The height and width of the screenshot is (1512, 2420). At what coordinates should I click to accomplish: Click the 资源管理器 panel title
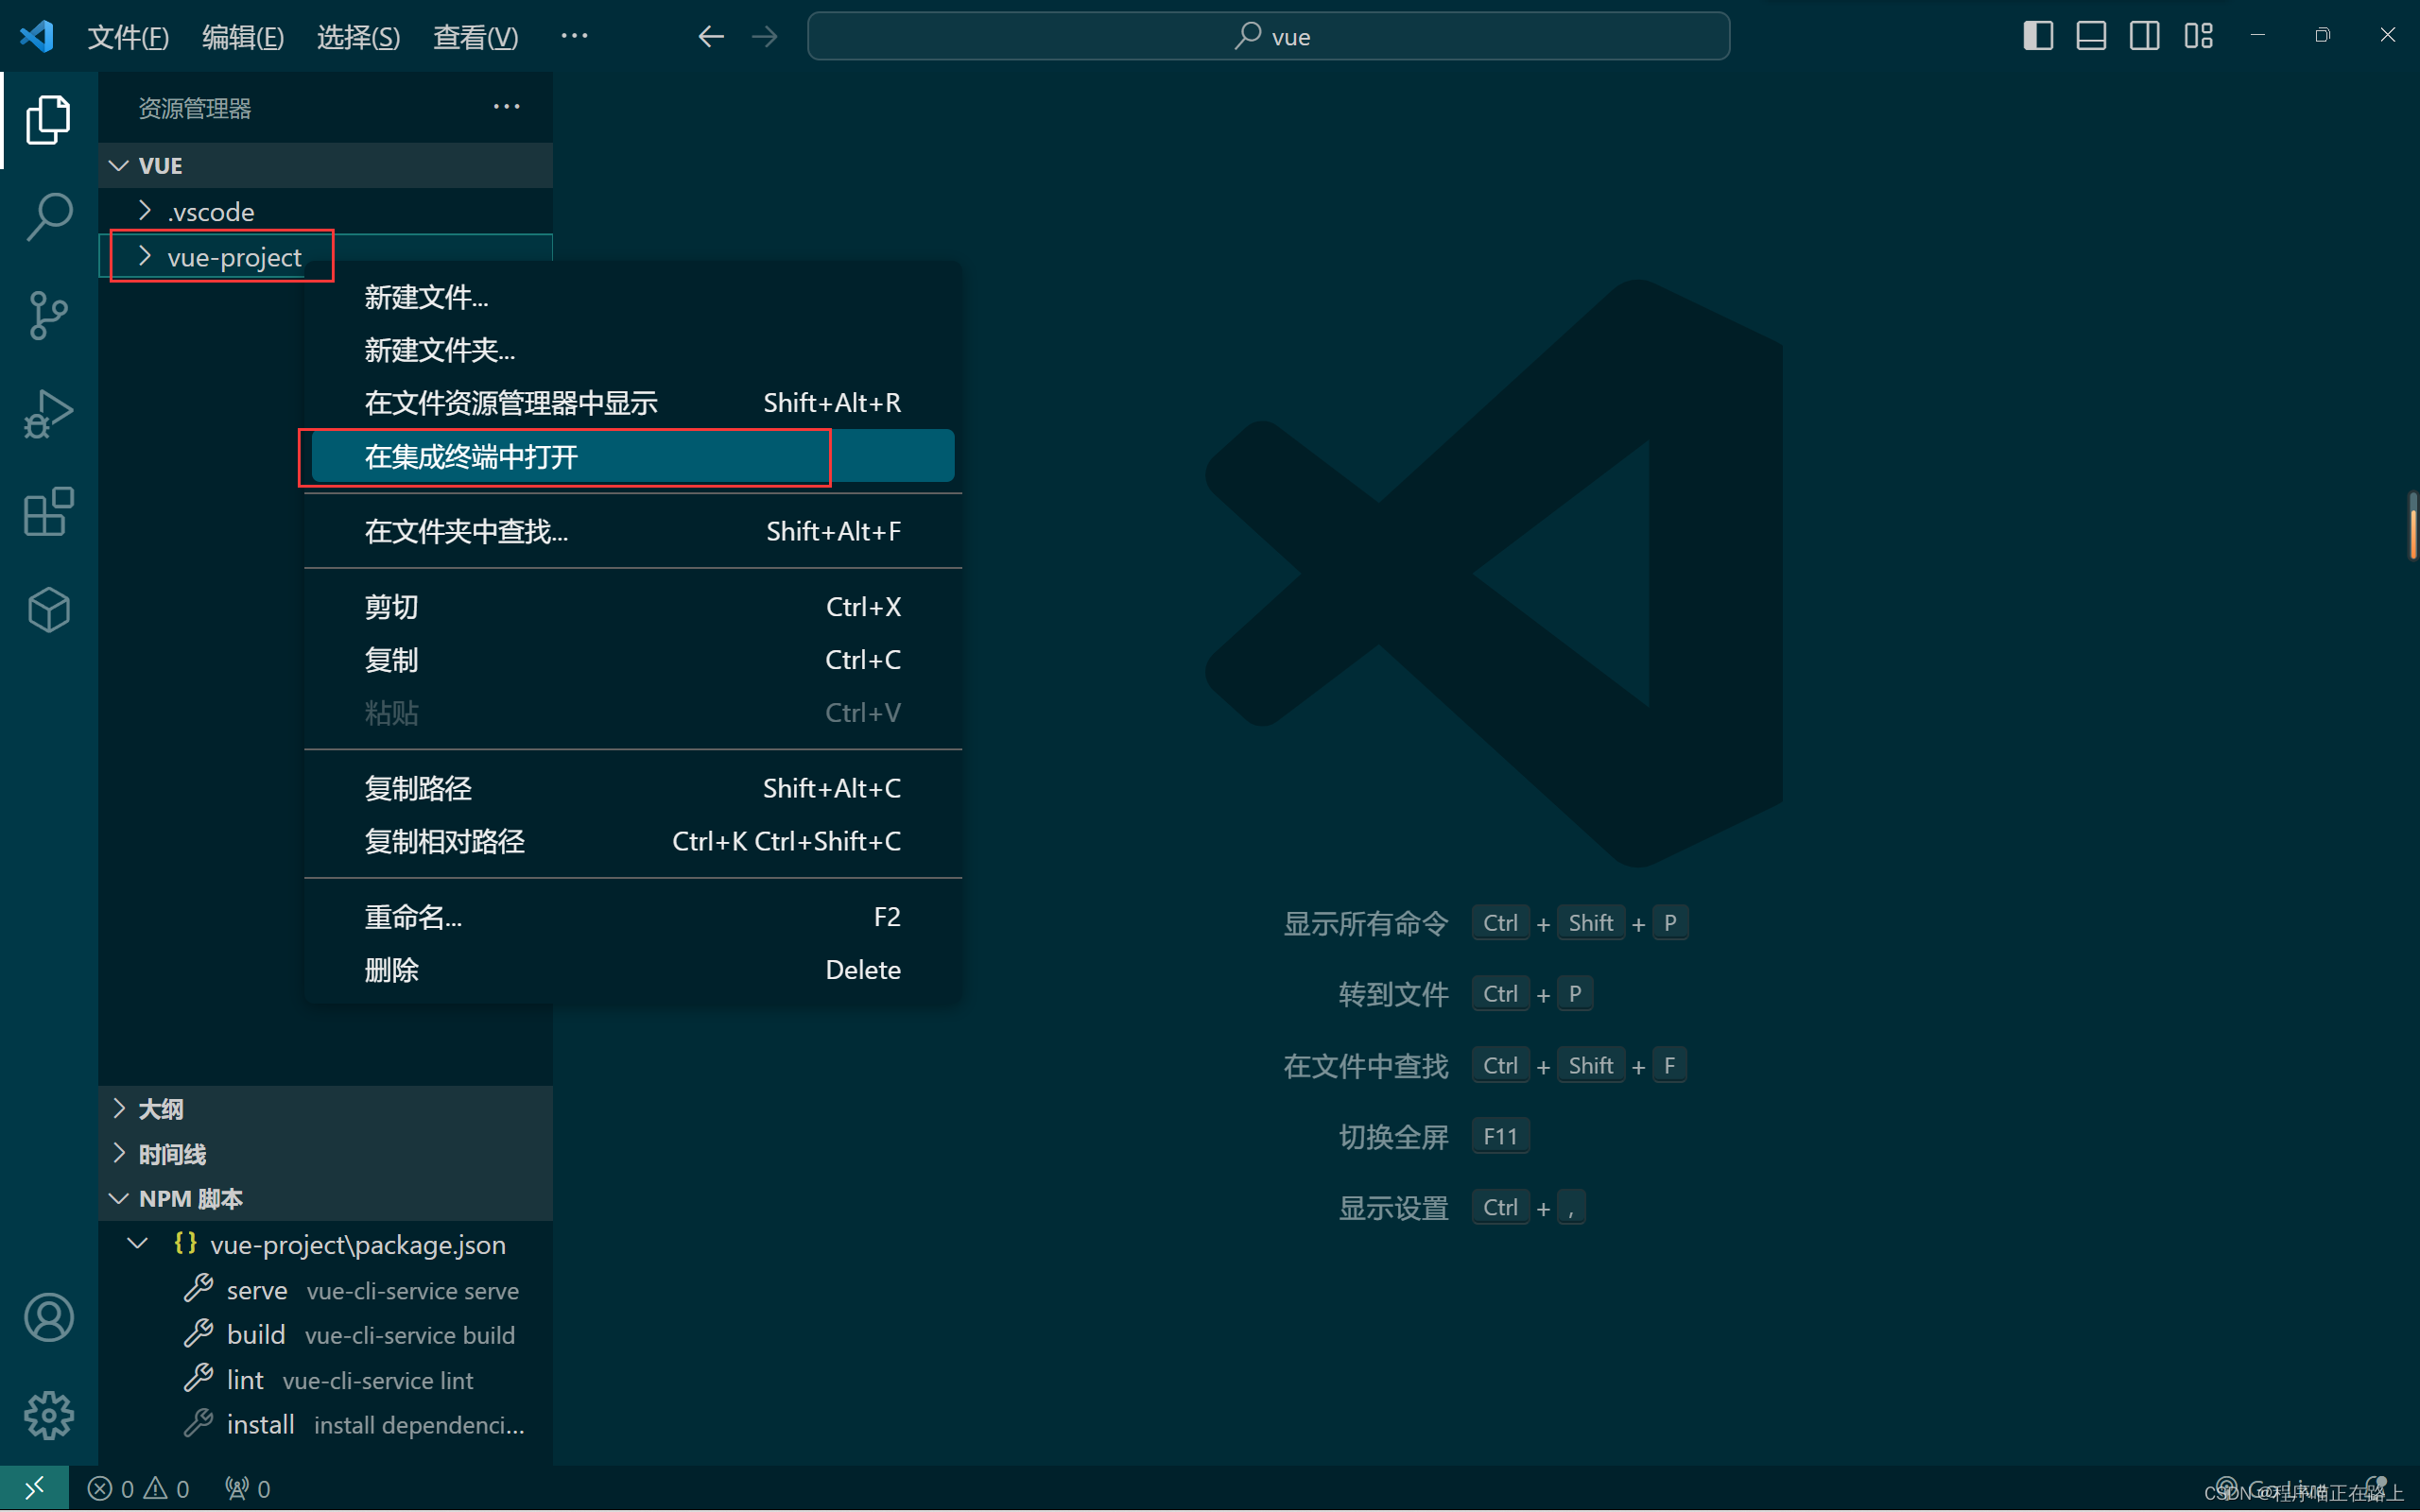coord(194,108)
